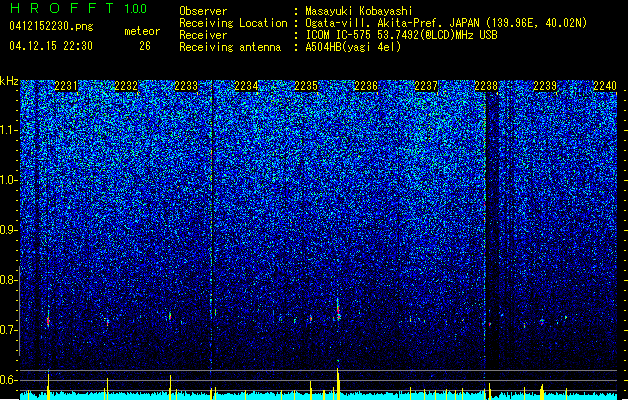Click the 0.9 kHz axis tick label
The height and width of the screenshot is (400, 629).
9,230
